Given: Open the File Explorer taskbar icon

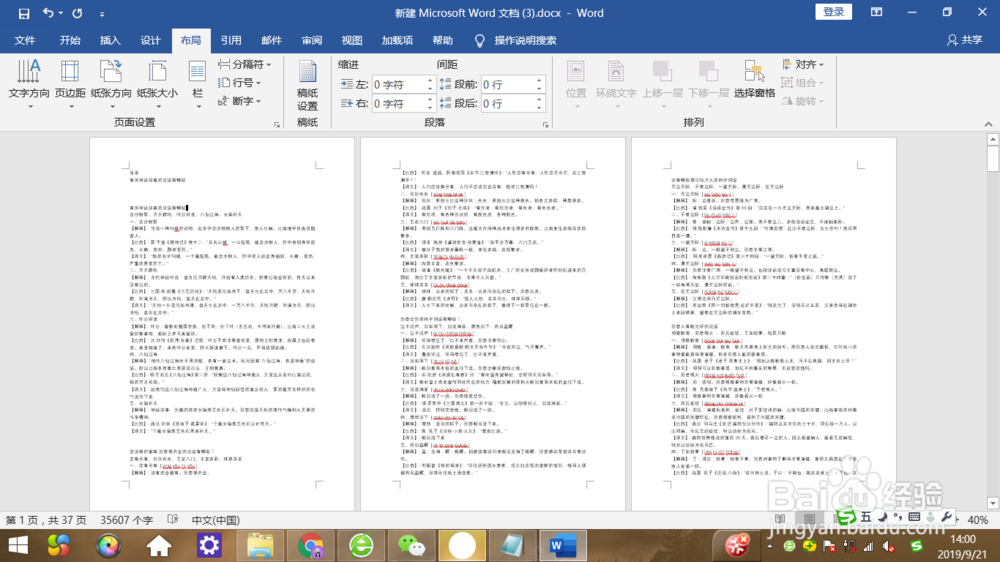Looking at the screenshot, I should 260,546.
